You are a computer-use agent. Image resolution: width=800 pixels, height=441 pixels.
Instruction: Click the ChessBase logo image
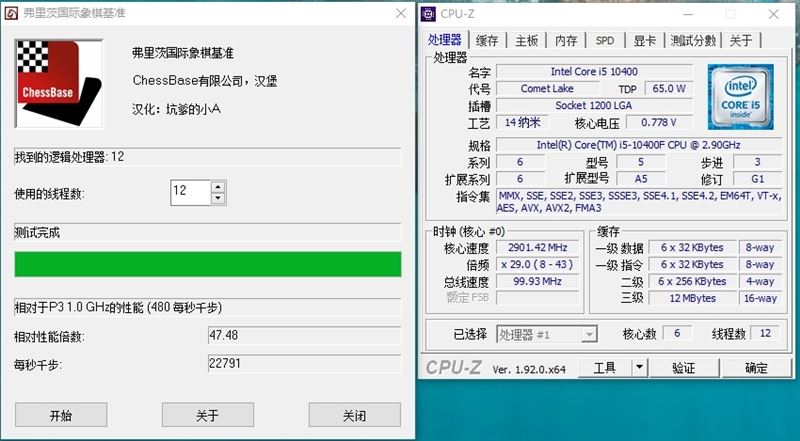point(59,84)
